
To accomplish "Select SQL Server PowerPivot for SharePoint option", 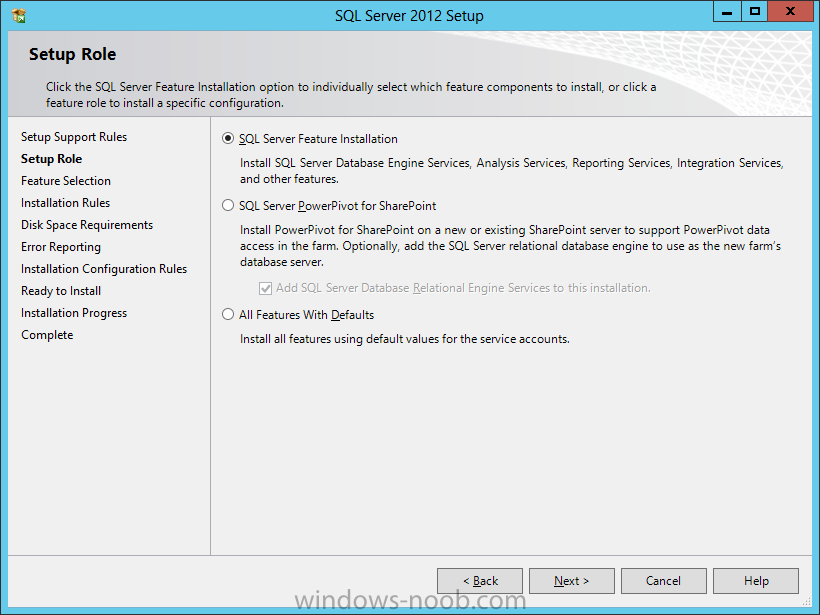I will pos(227,206).
